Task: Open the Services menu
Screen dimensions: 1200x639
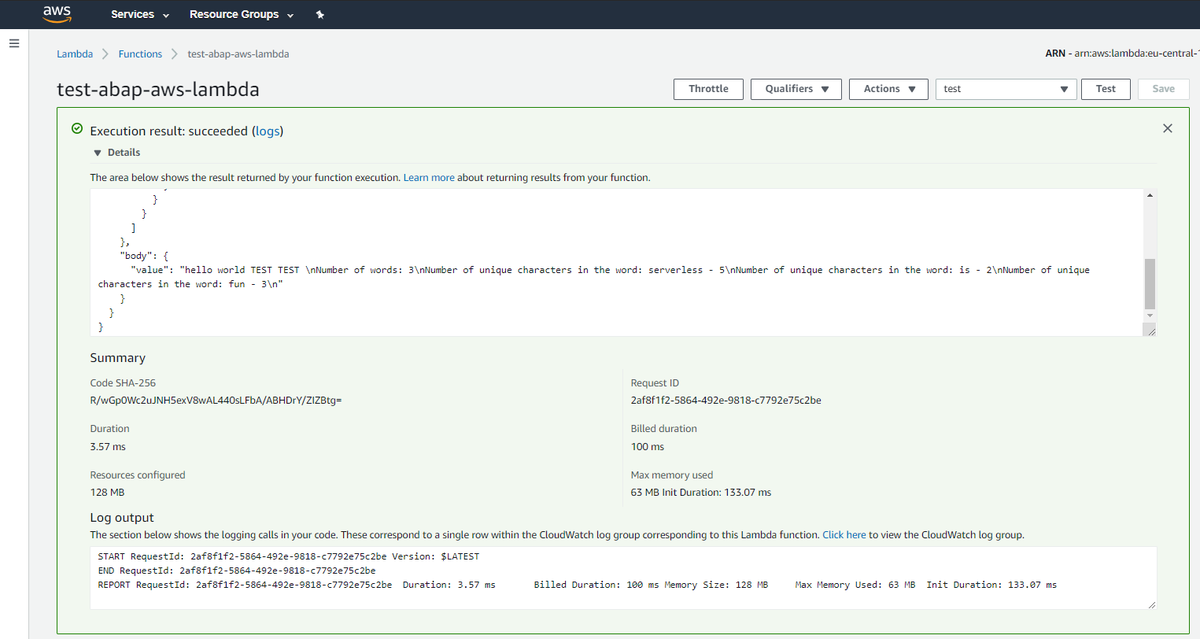Action: 139,14
